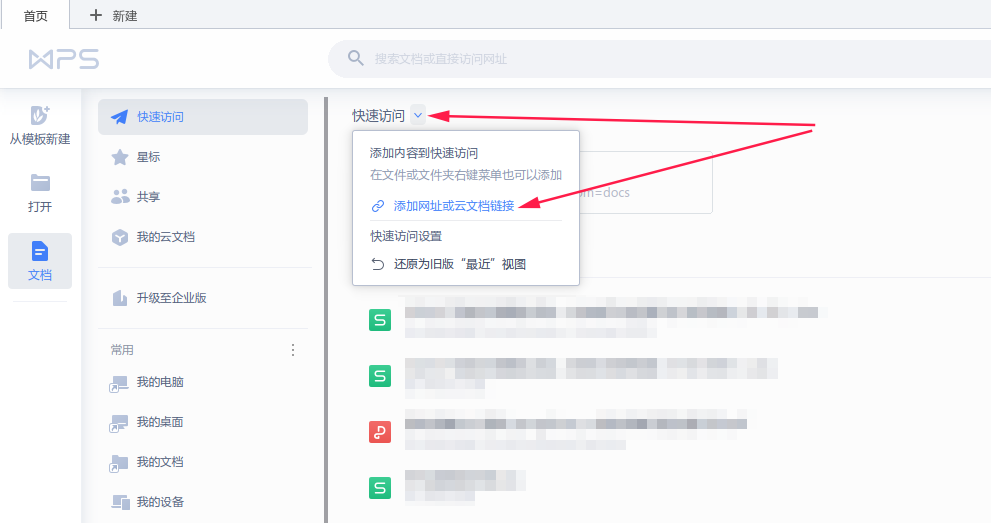Viewport: 991px width, 523px height.
Task: Select the 文档 sidebar icon
Action: click(x=40, y=251)
